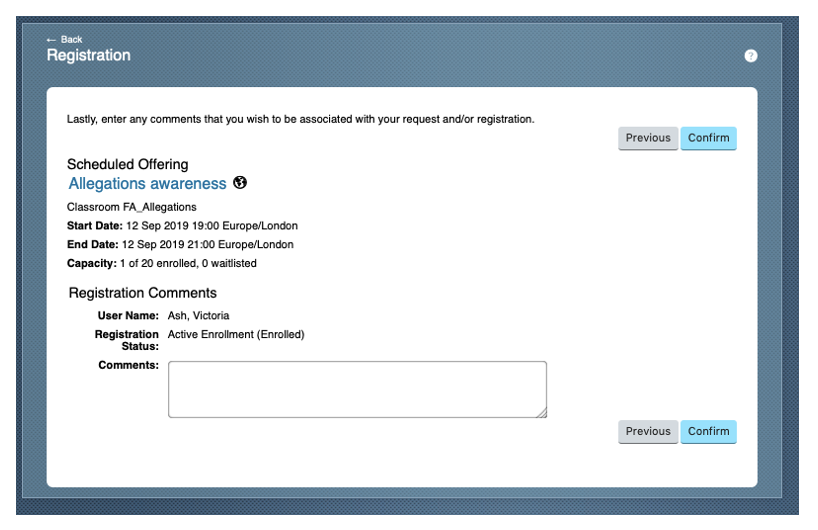Viewport: 818px width, 530px height.
Task: Select the Registration Comments heading
Action: tap(143, 293)
